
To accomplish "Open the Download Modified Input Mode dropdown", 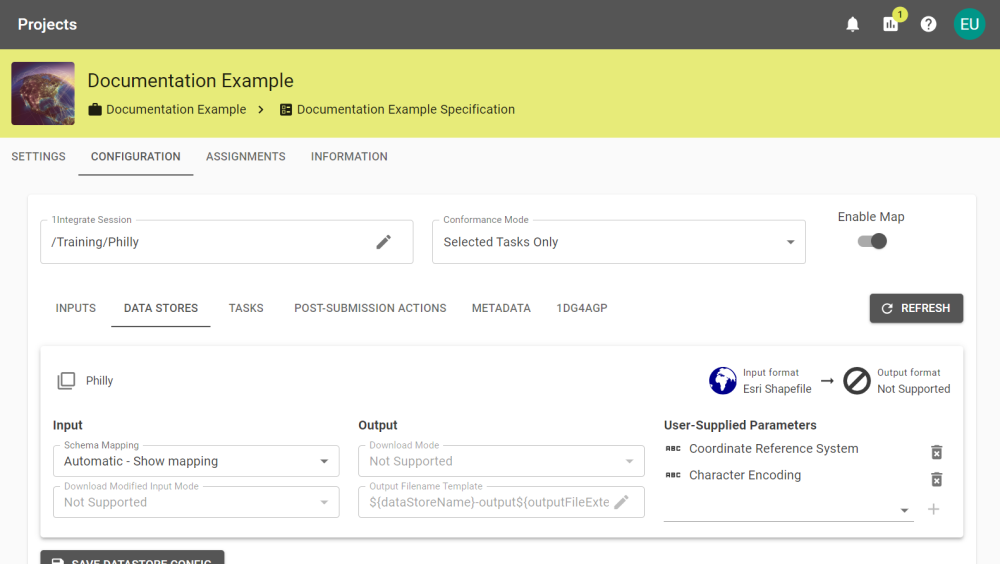I will click(x=196, y=502).
